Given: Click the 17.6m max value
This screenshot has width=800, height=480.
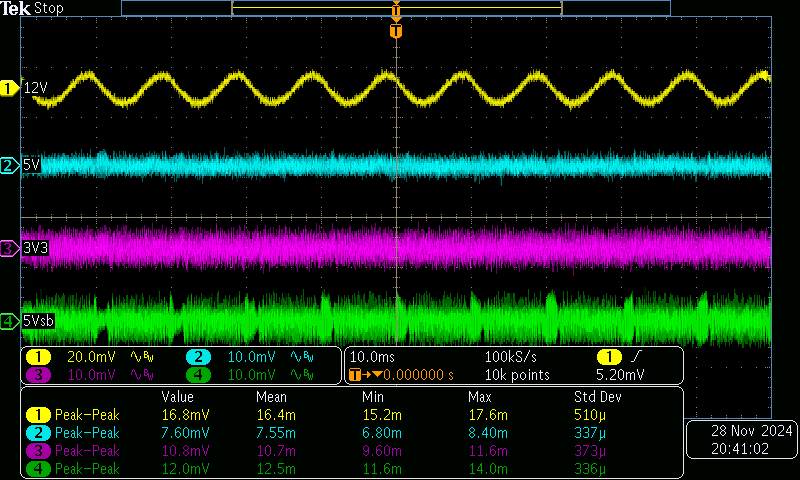Looking at the screenshot, I should click(x=488, y=415).
